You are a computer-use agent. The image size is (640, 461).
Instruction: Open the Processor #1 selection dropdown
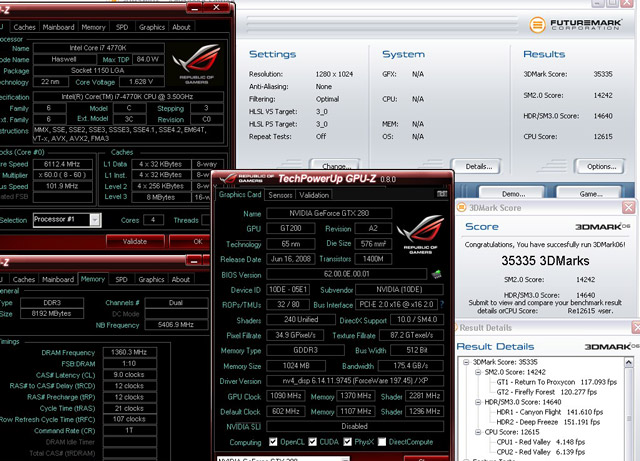(x=95, y=220)
